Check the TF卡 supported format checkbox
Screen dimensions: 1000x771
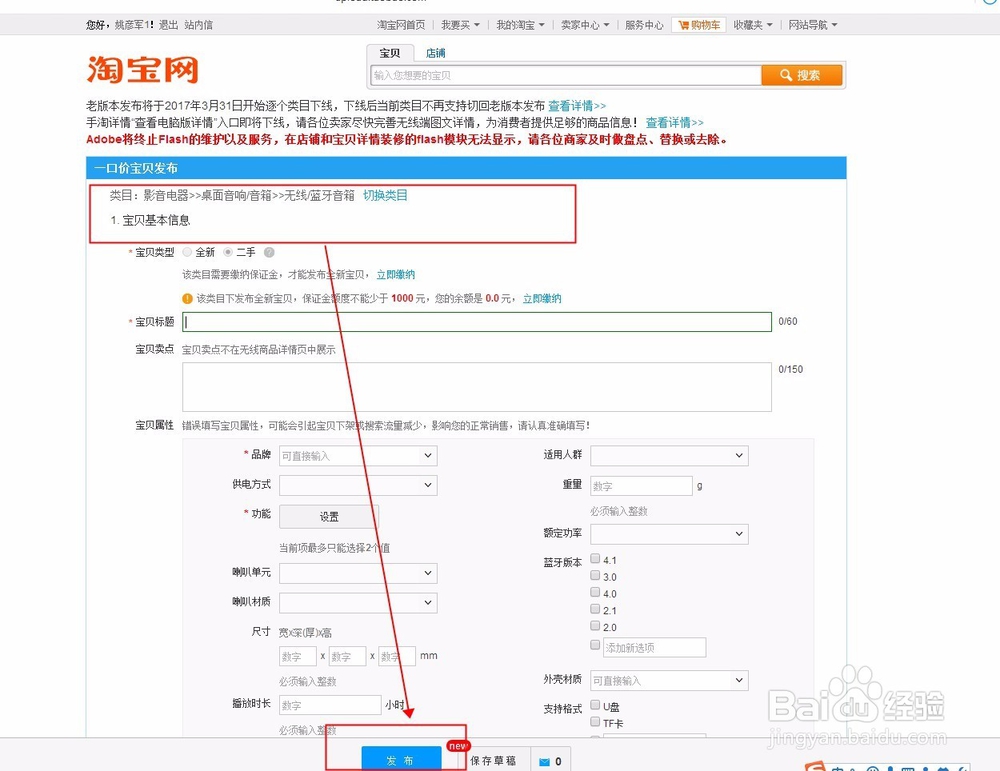click(x=595, y=722)
